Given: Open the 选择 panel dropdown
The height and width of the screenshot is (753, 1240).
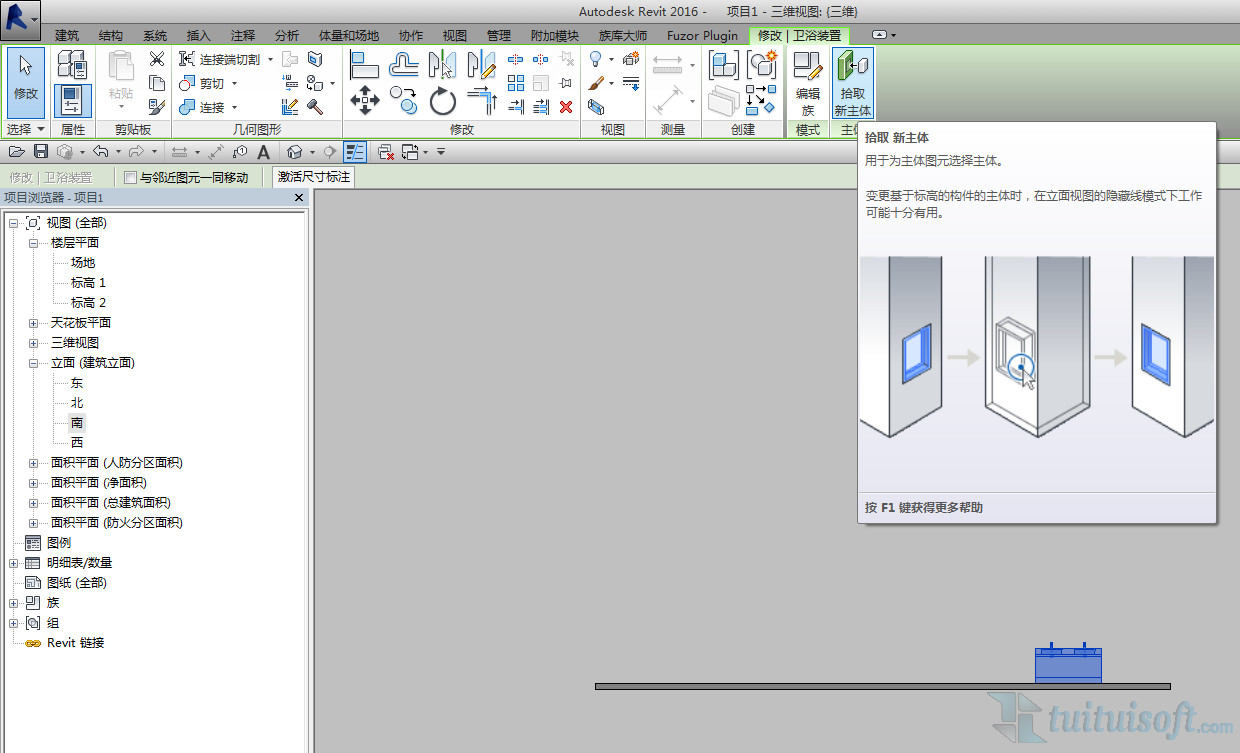Looking at the screenshot, I should click(40, 130).
